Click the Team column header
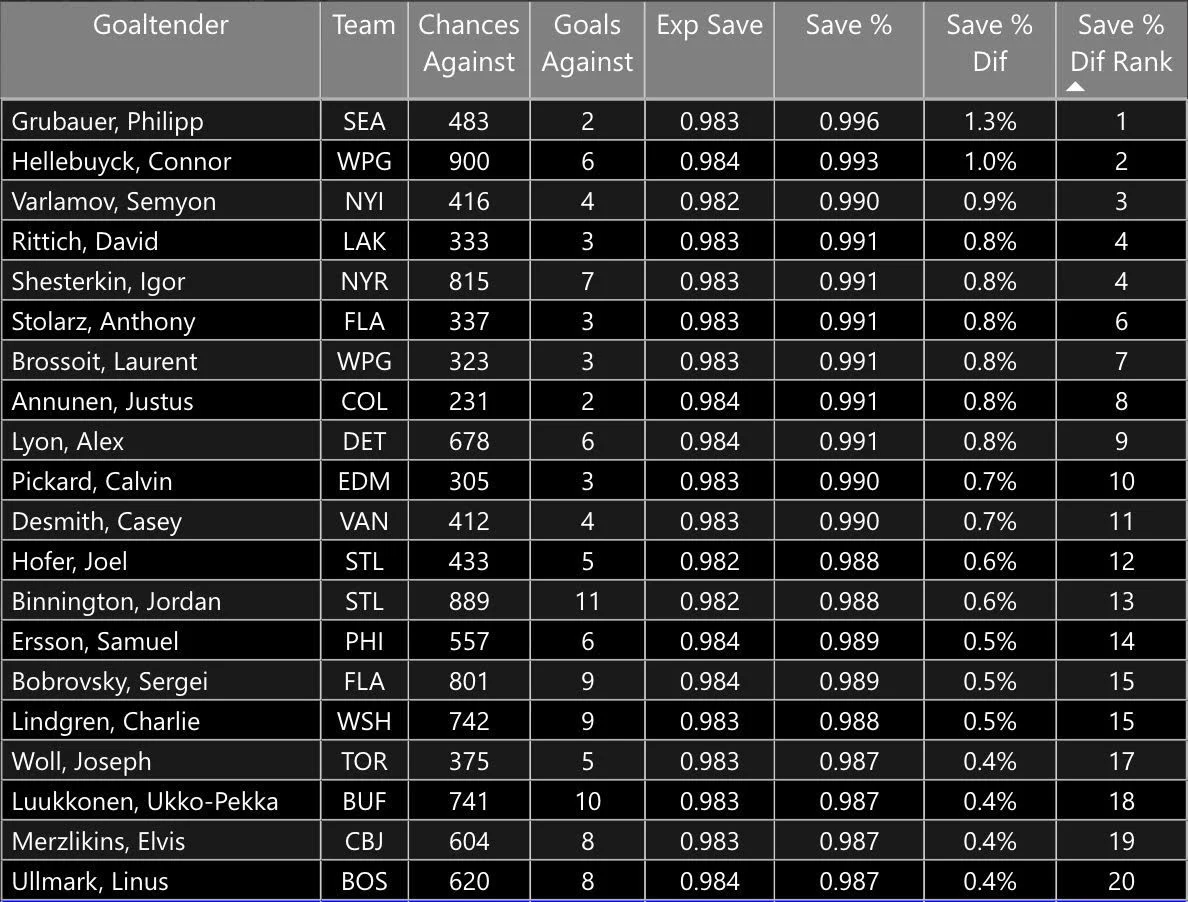Screen dimensions: 1188x902 364,26
